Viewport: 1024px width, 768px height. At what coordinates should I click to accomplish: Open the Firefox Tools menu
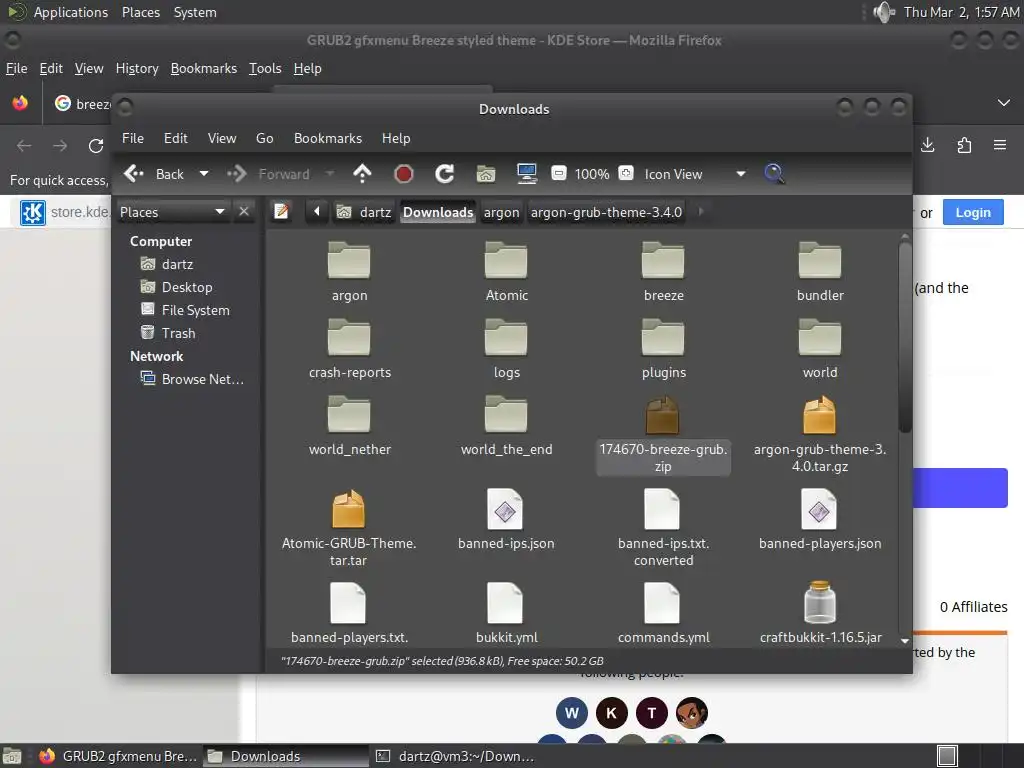pyautogui.click(x=264, y=69)
